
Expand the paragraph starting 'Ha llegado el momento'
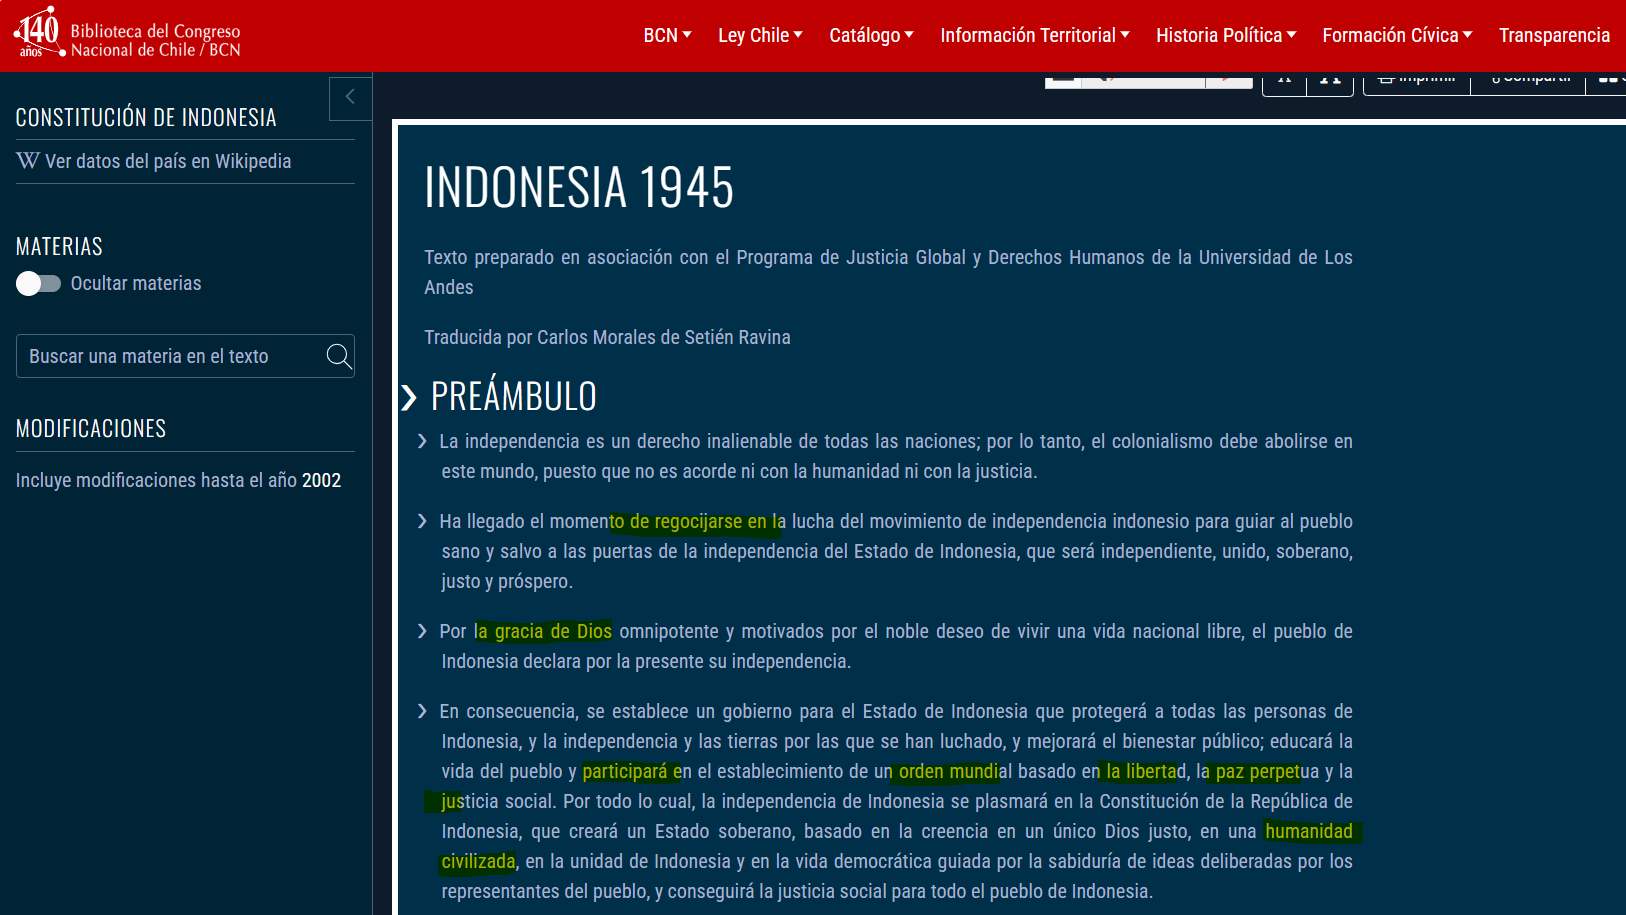pos(422,521)
